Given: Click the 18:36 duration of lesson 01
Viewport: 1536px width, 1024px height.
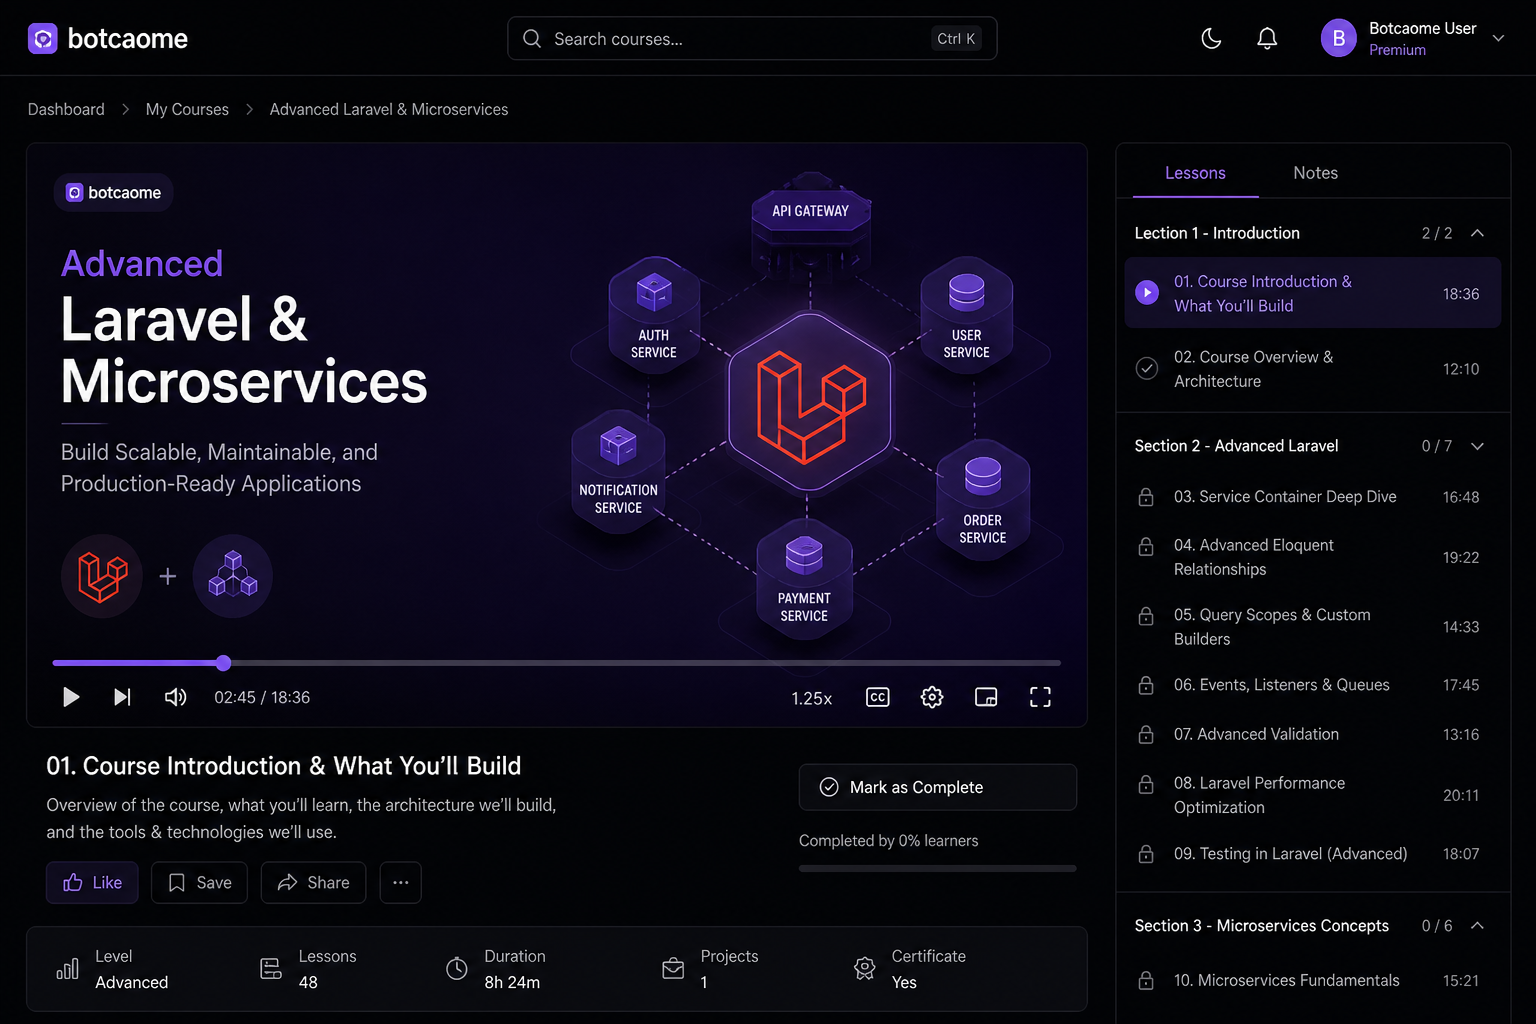Looking at the screenshot, I should [1461, 294].
